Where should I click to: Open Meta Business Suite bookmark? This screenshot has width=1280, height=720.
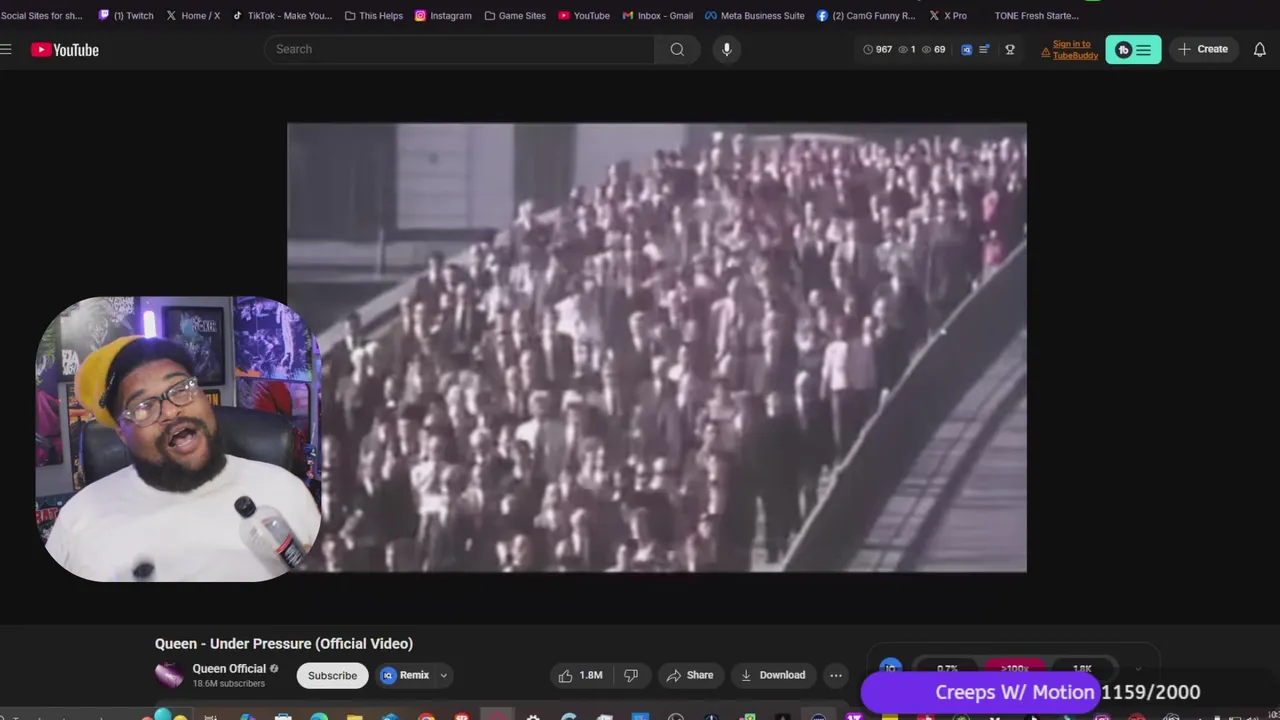point(754,15)
